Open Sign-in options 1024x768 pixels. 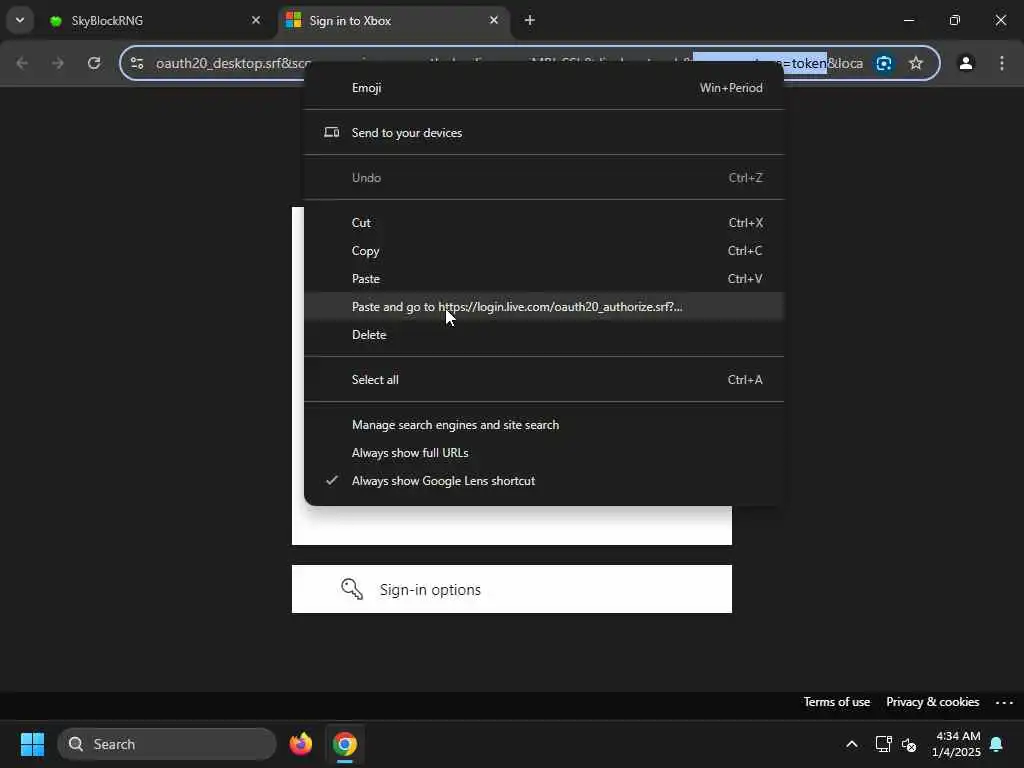point(511,589)
